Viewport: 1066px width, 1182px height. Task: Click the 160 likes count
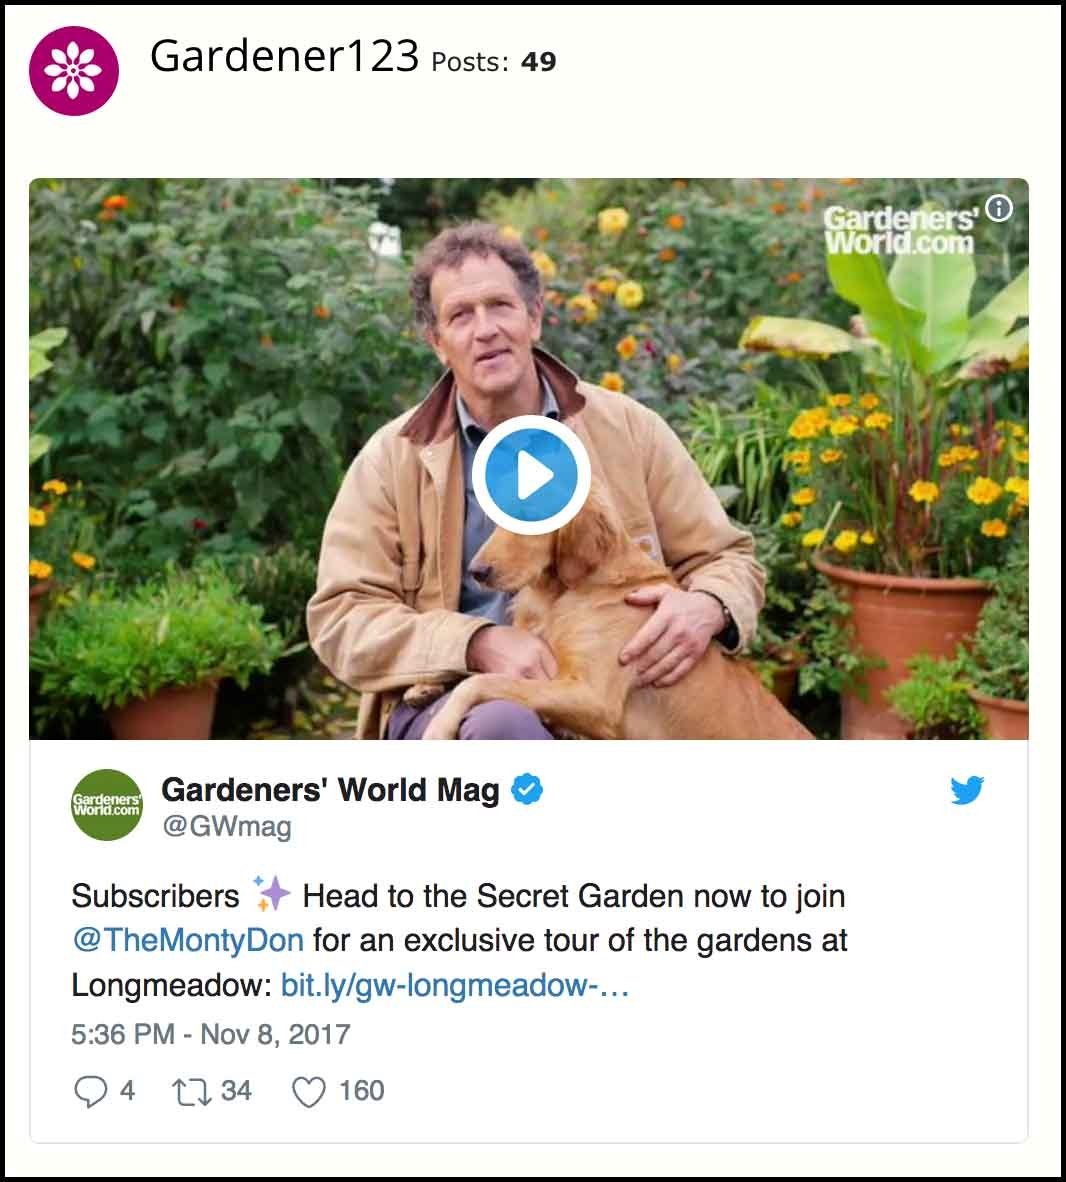[x=362, y=1091]
